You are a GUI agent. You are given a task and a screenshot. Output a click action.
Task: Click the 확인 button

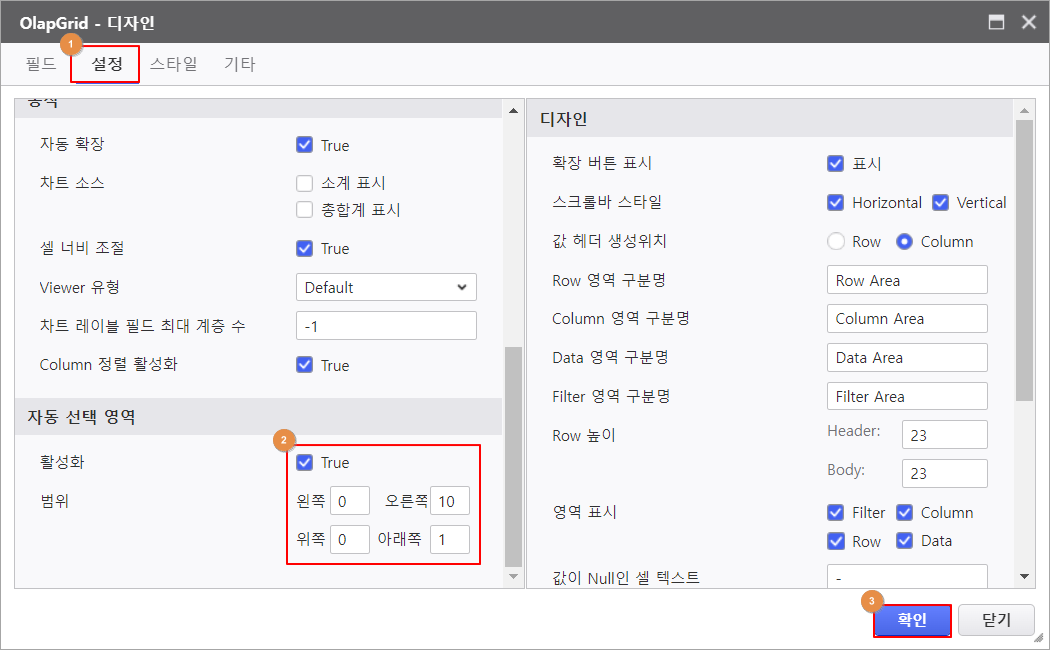(912, 621)
